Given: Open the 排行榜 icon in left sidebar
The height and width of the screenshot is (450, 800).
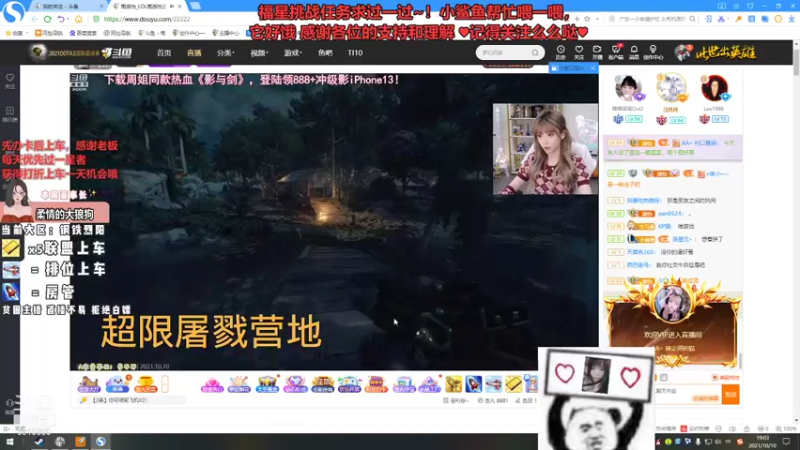Looking at the screenshot, I should [10, 114].
